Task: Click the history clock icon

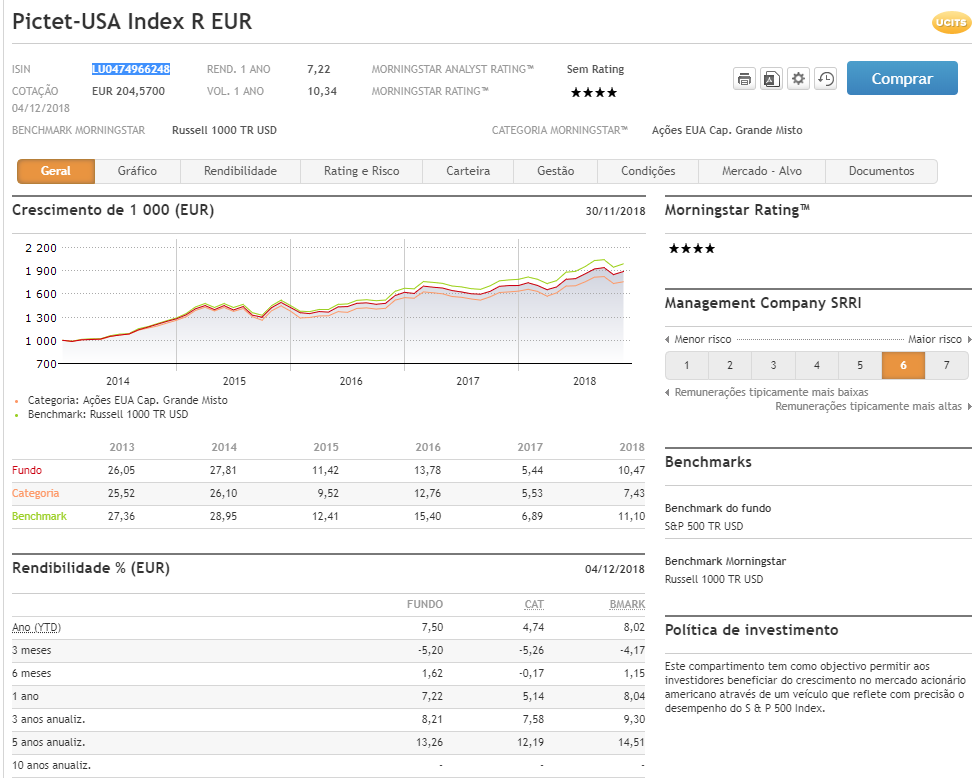Action: [x=825, y=79]
